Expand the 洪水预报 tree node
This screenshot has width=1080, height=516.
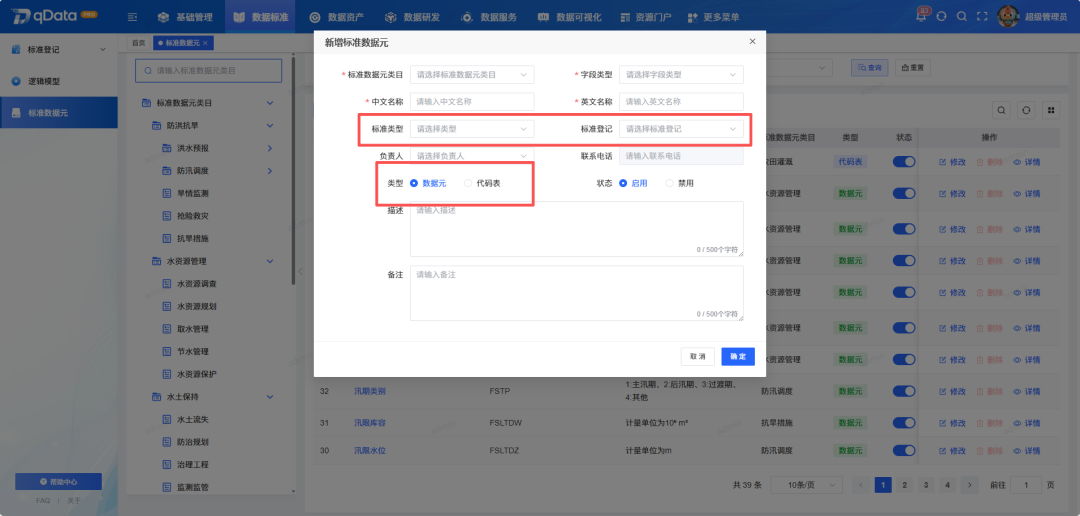[269, 148]
